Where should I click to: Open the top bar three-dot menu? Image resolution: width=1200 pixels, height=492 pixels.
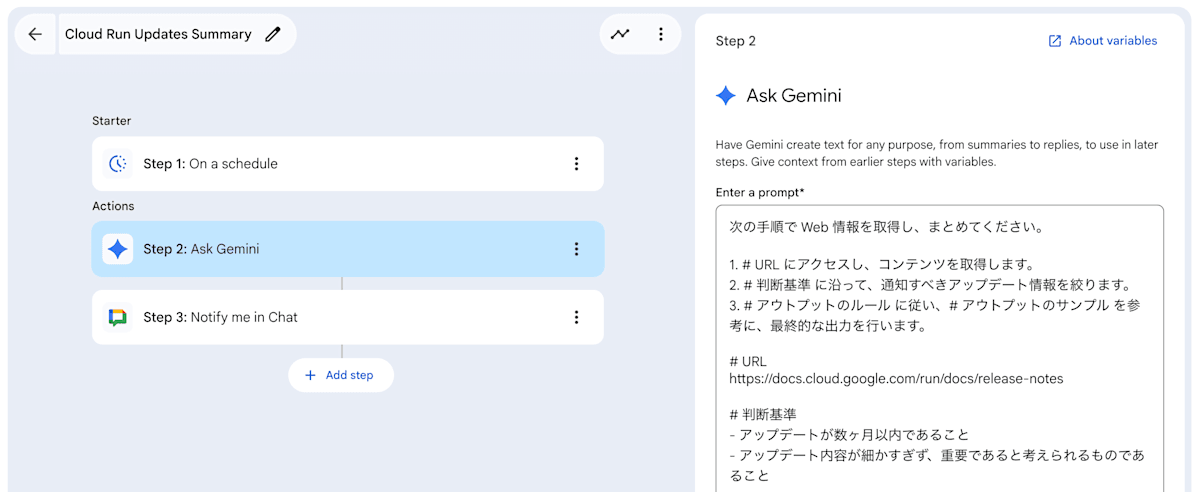661,34
